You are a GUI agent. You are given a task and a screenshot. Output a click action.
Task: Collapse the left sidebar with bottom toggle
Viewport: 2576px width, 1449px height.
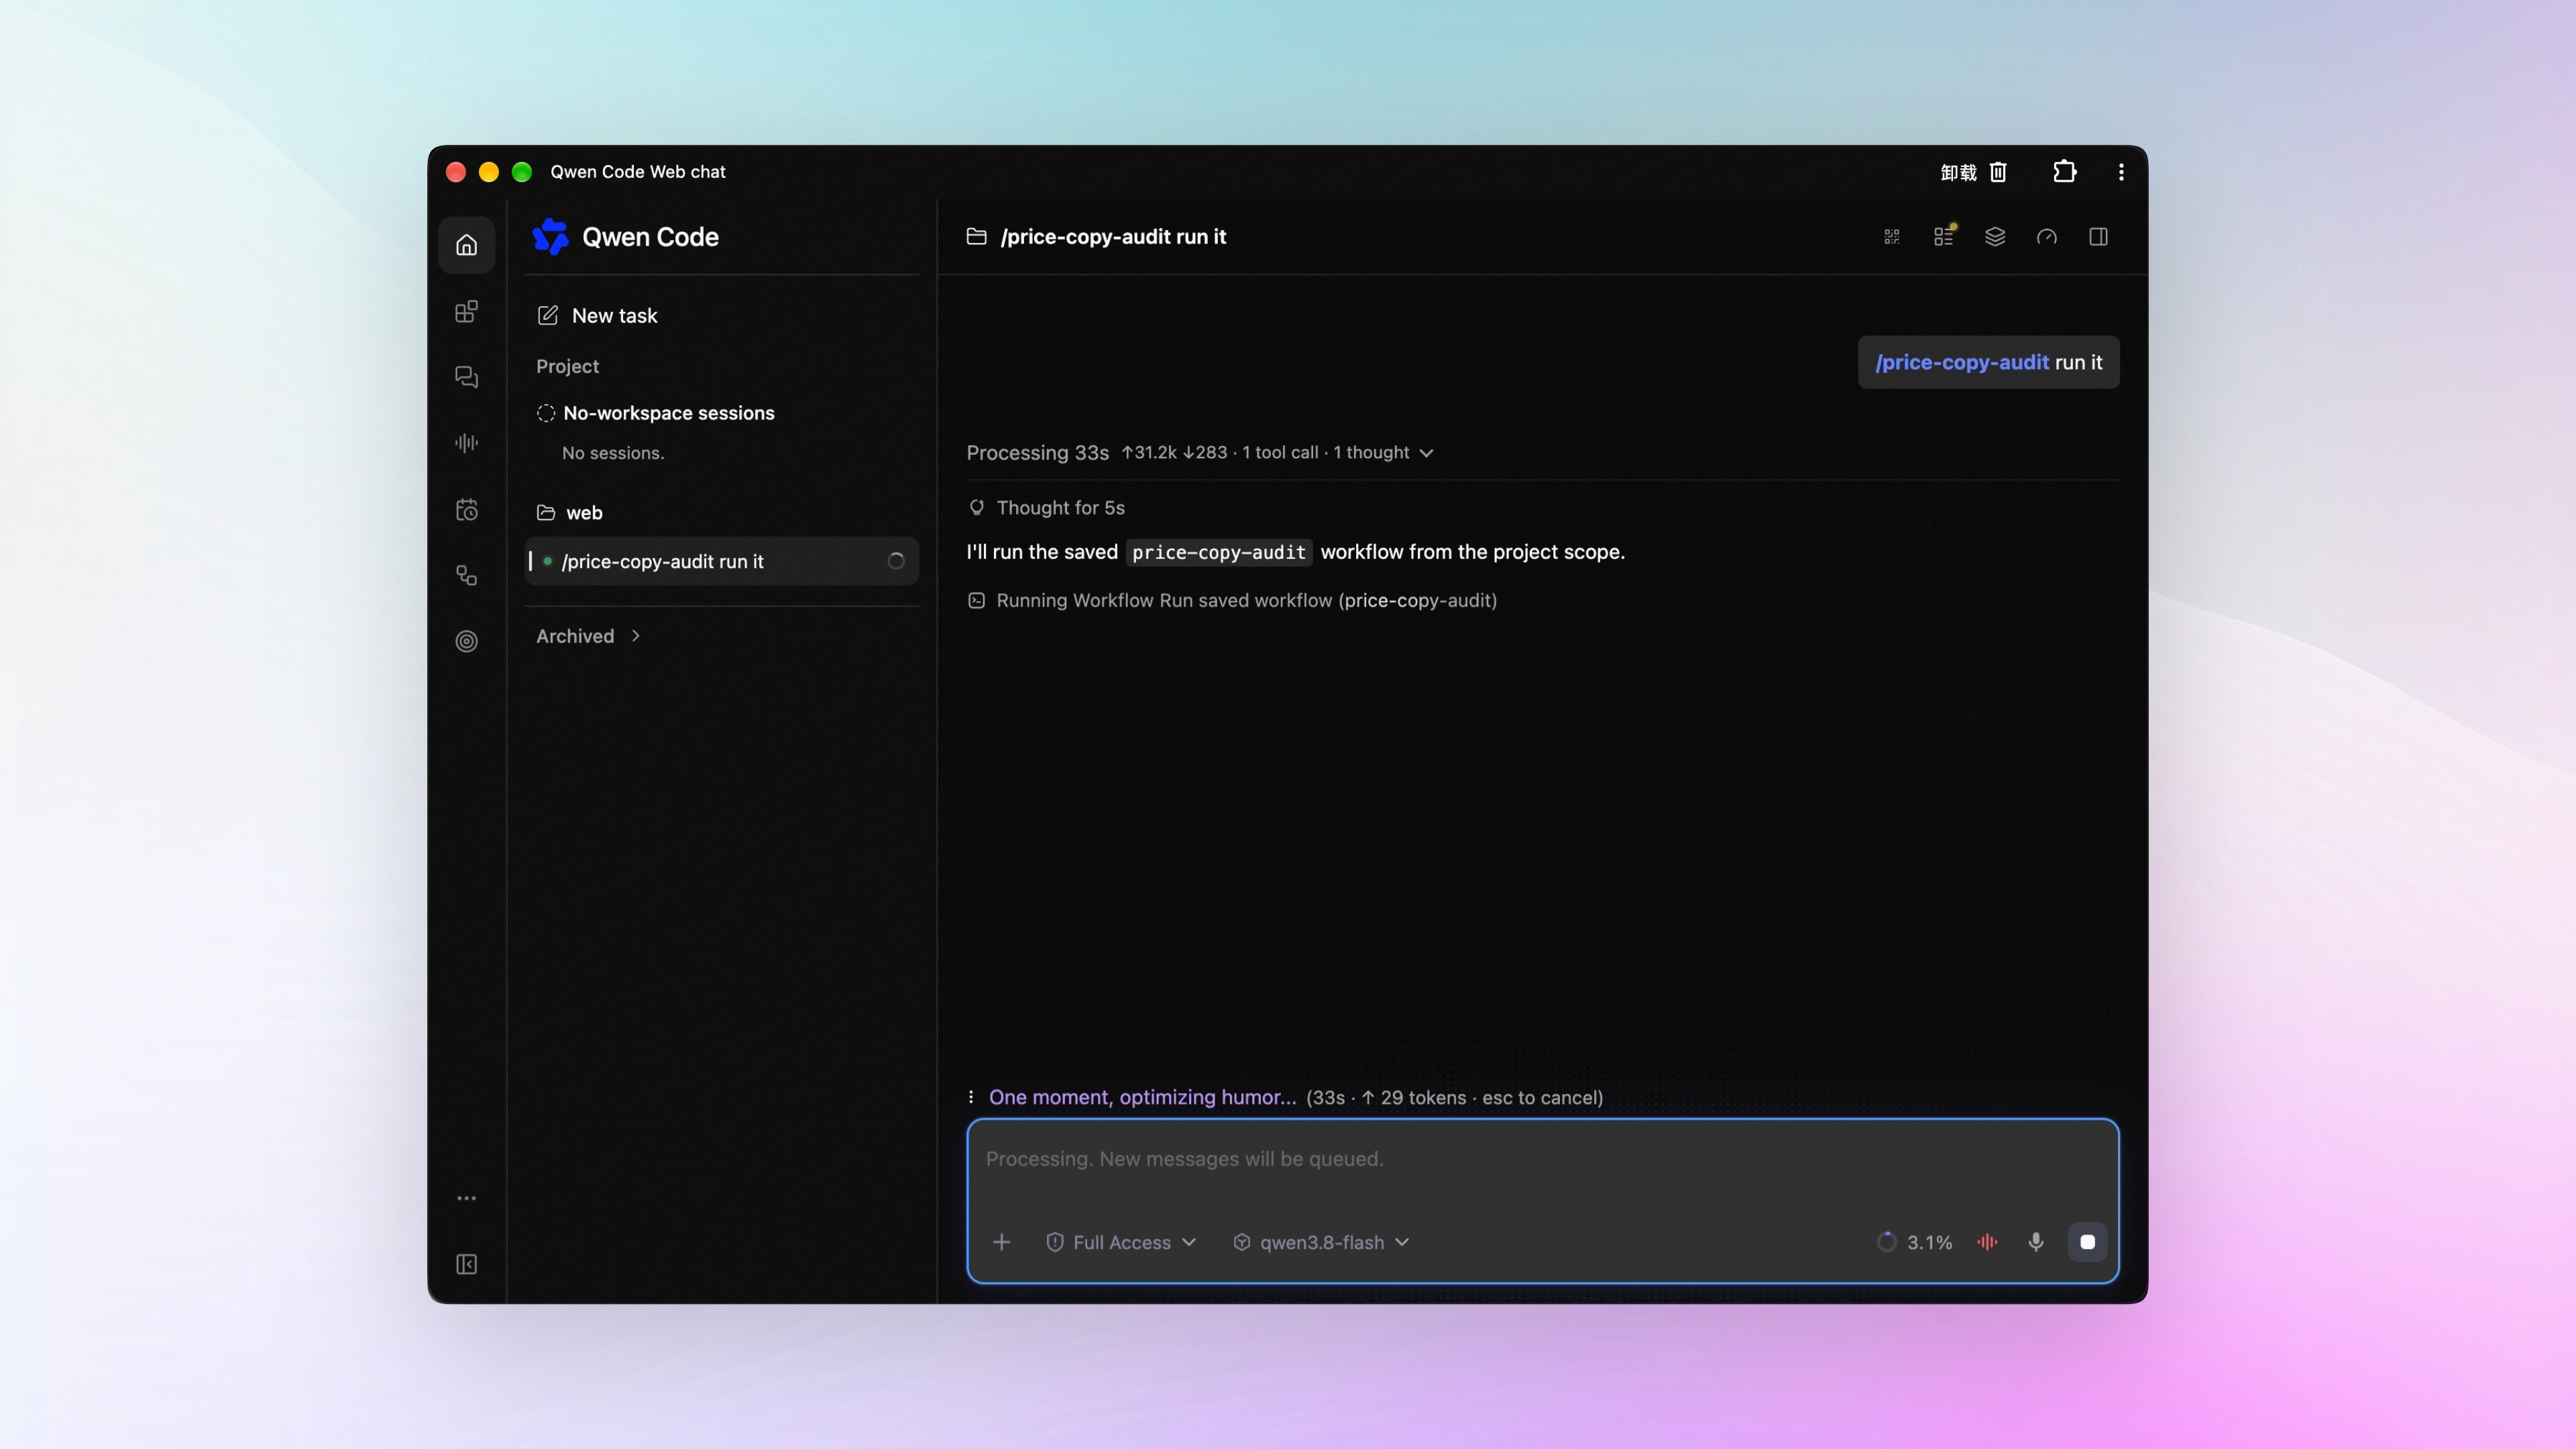466,1265
